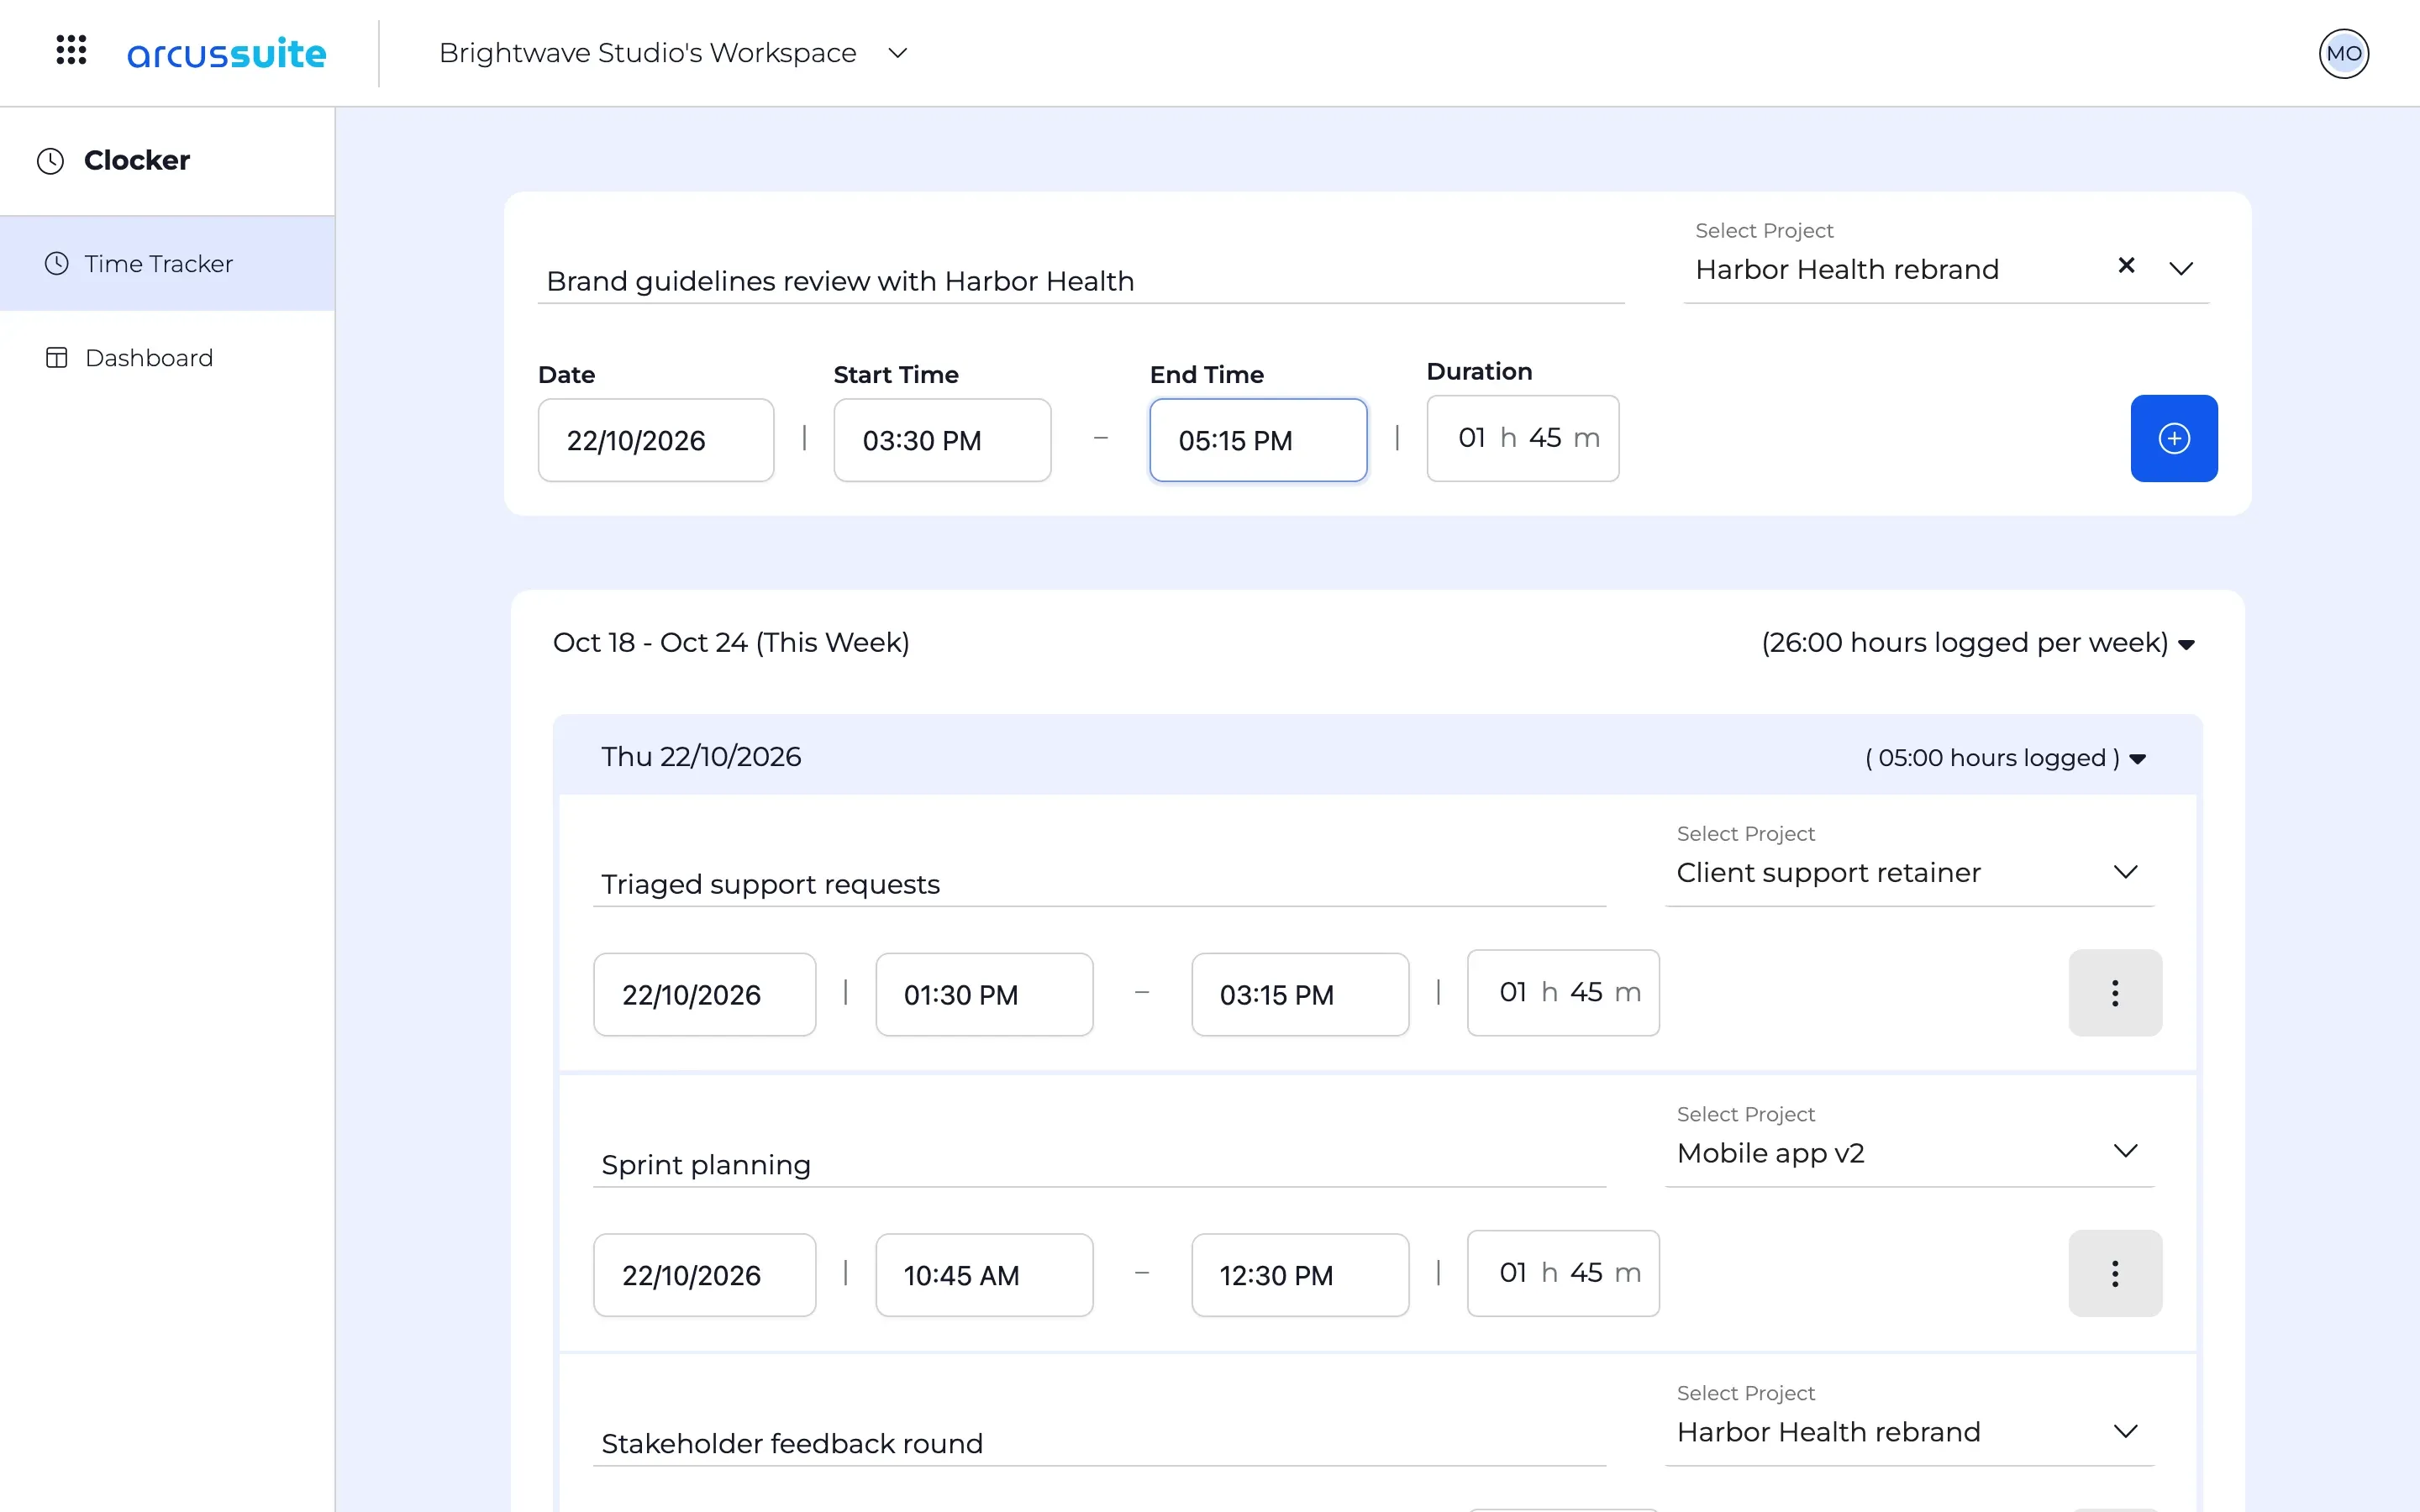
Task: Open project dropdown for the new entry
Action: (x=2180, y=268)
